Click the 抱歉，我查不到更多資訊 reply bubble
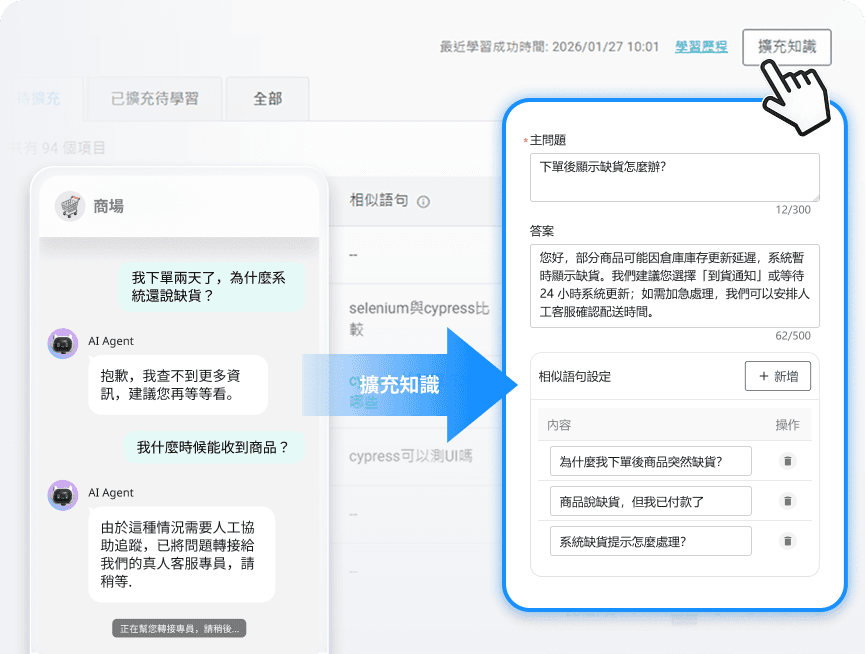The width and height of the screenshot is (867, 654). point(178,385)
